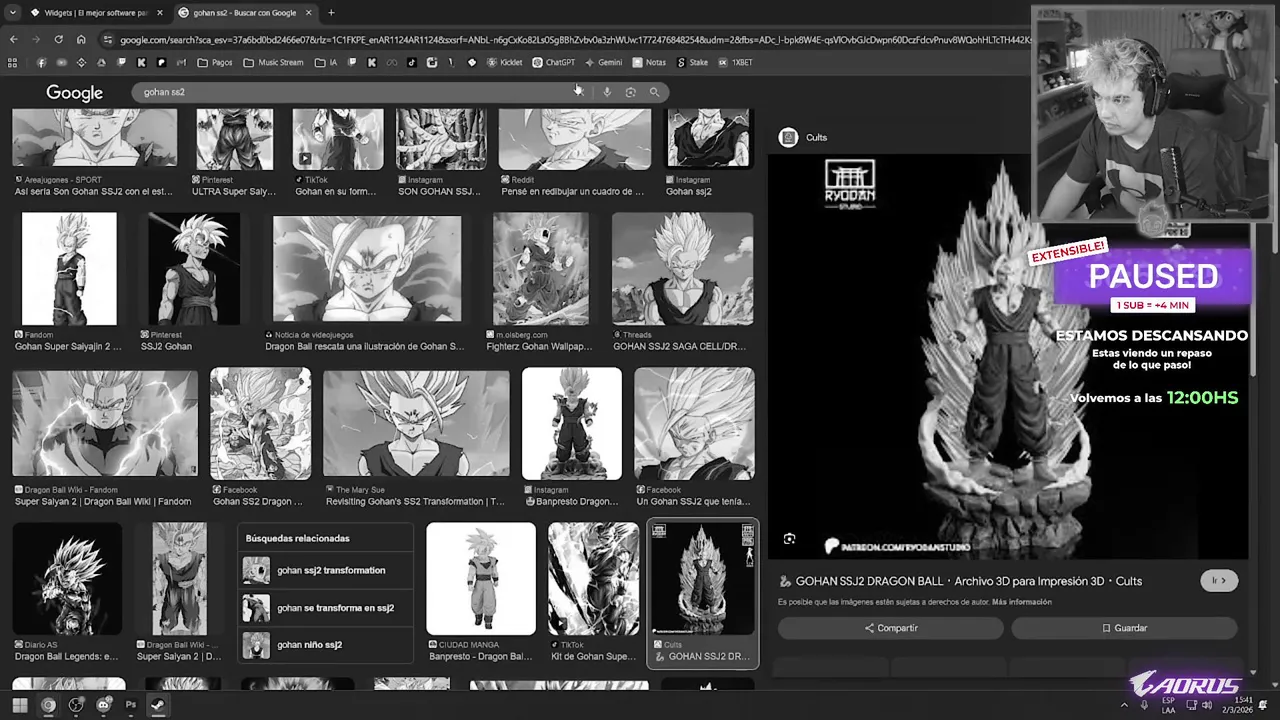This screenshot has height=720, width=1280.
Task: Open the Notas bookmark
Action: (649, 62)
